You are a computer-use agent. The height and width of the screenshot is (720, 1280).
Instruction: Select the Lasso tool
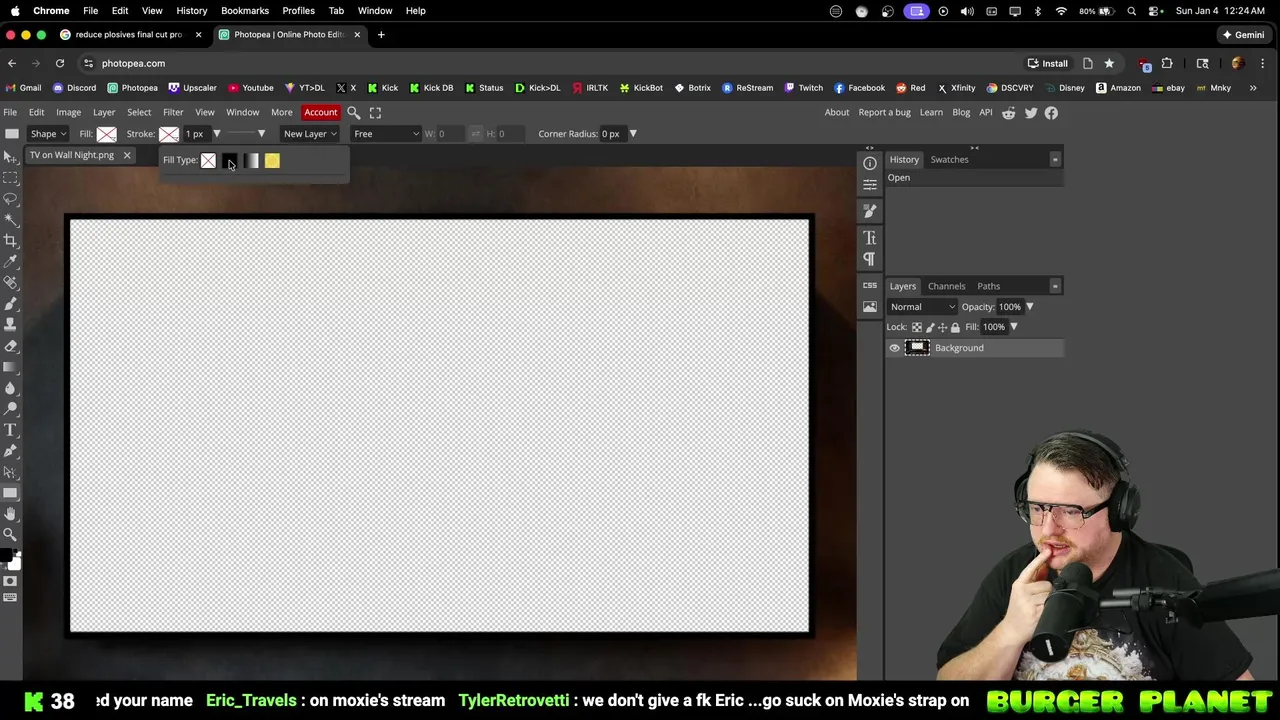pyautogui.click(x=10, y=199)
